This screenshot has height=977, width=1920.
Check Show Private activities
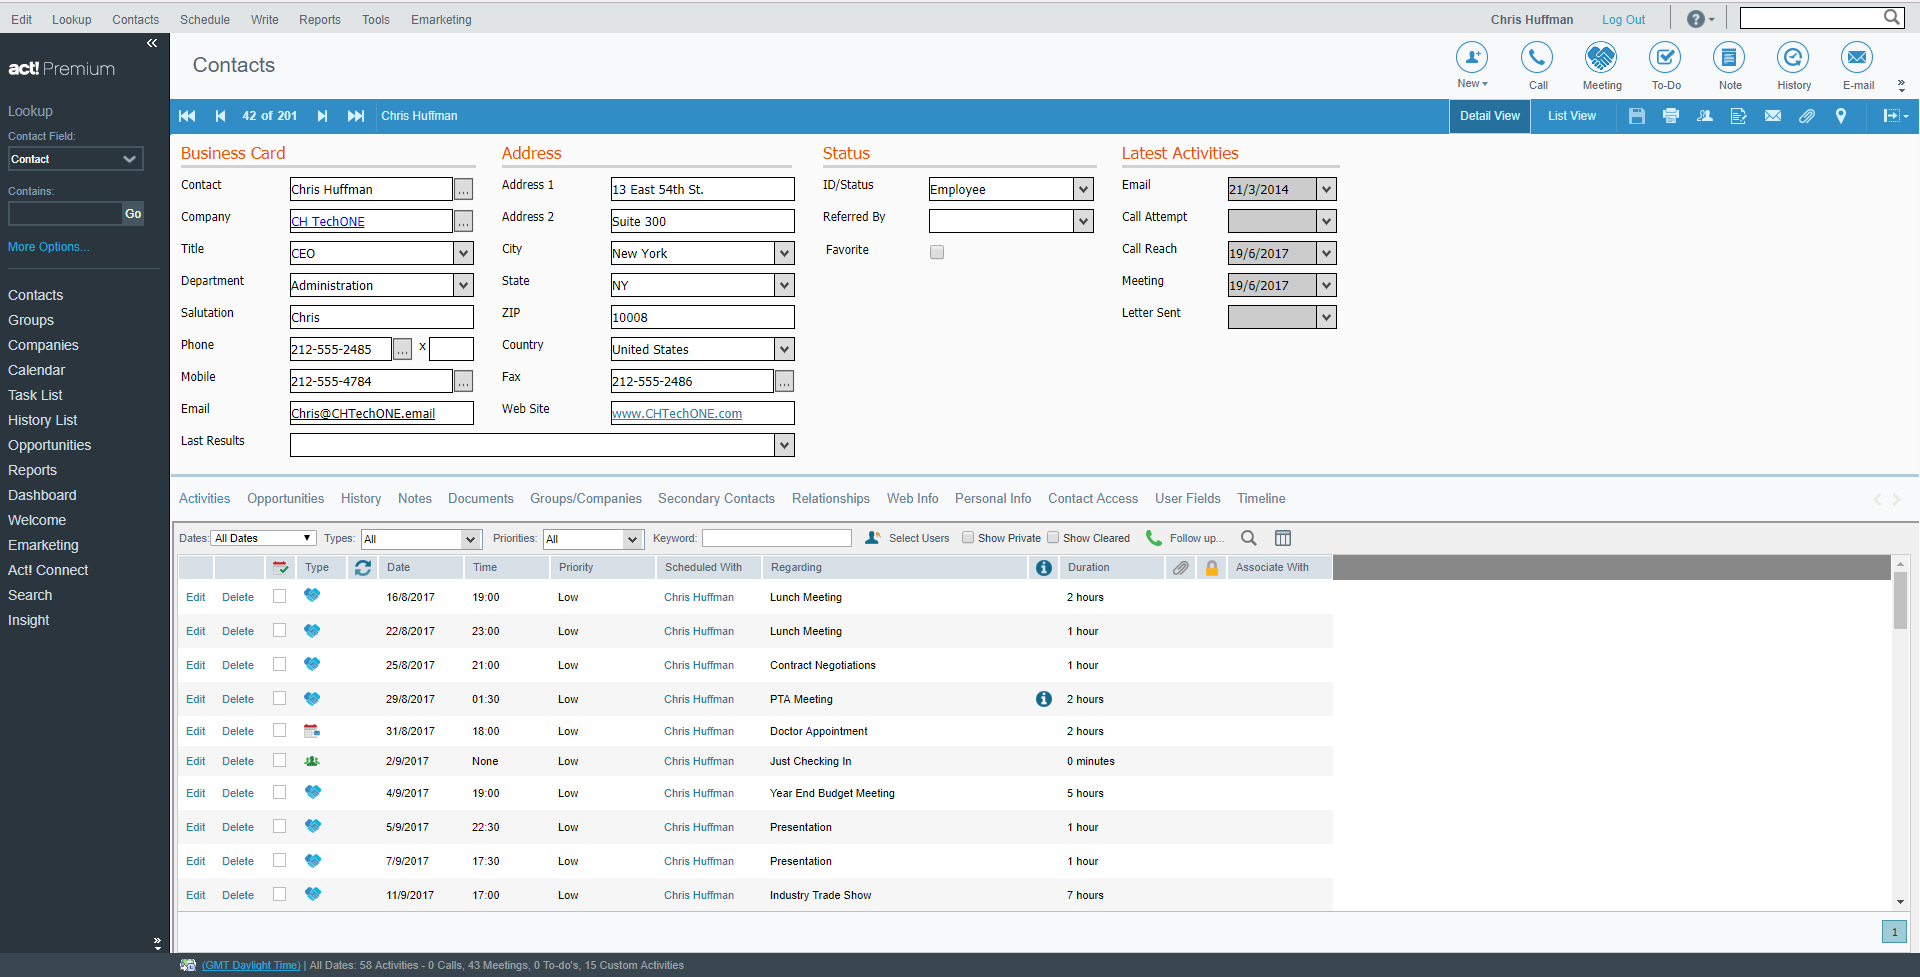pos(968,537)
